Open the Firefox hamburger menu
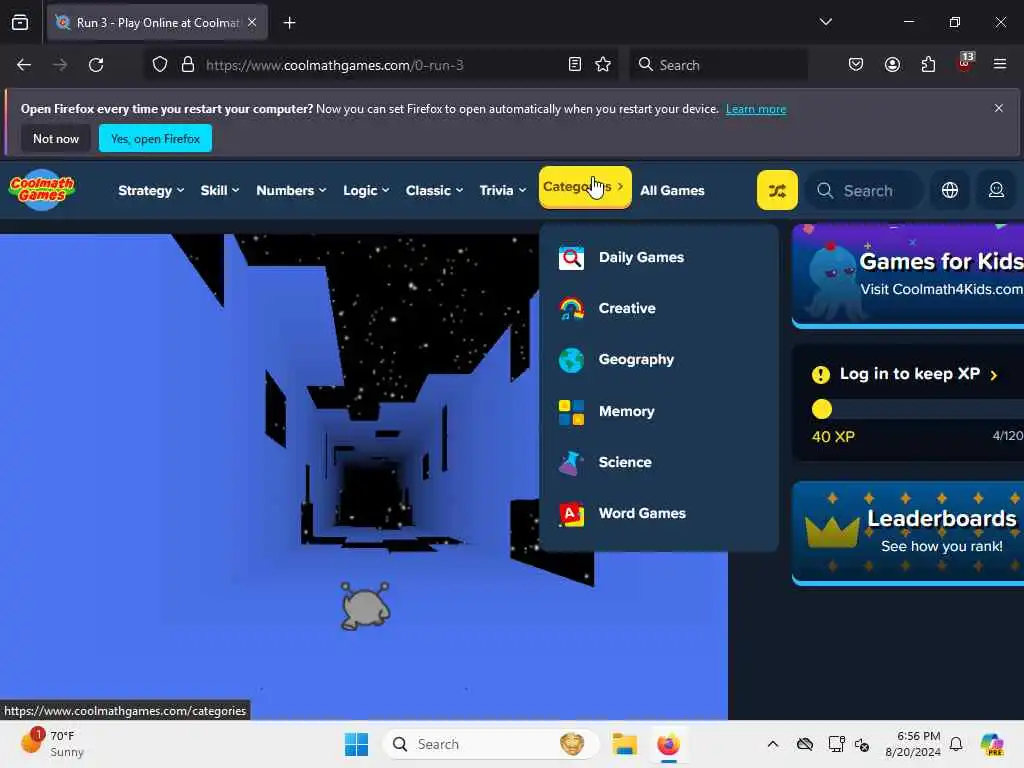The width and height of the screenshot is (1024, 768). click(1000, 65)
